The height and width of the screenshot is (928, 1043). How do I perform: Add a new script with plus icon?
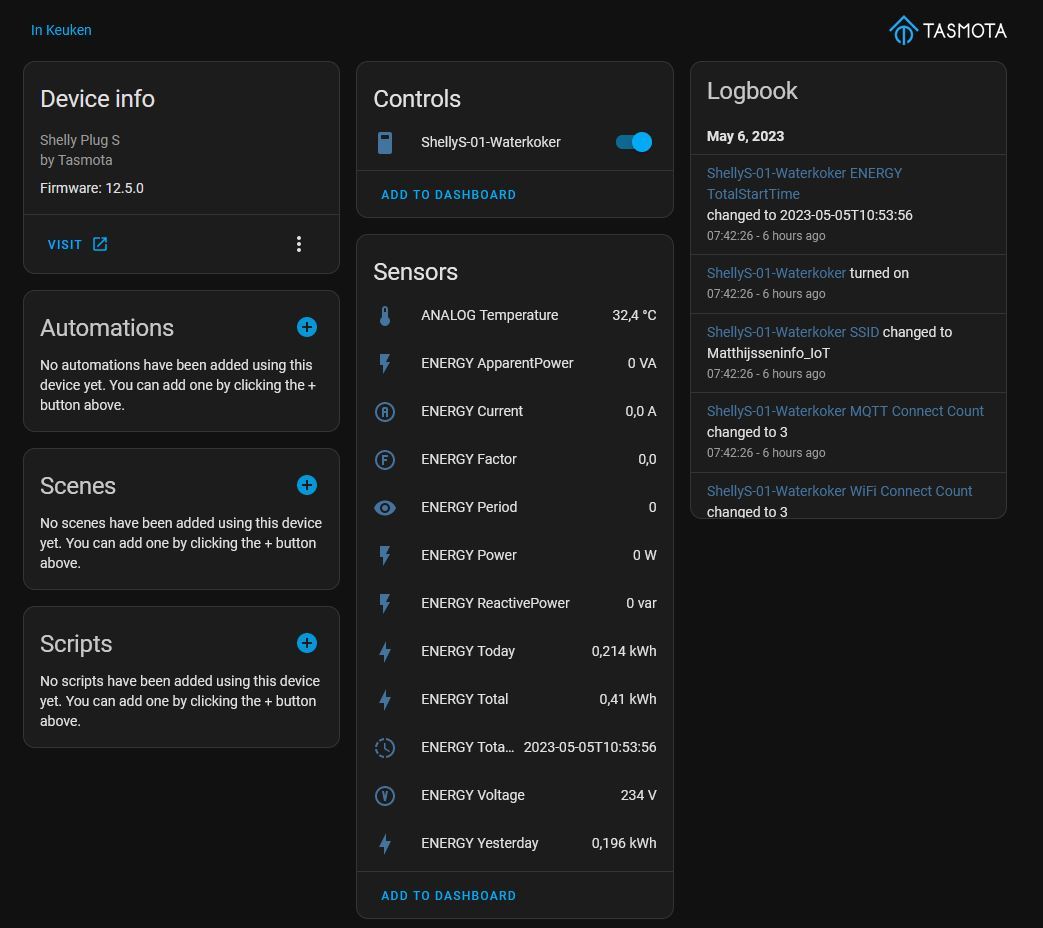click(x=307, y=643)
